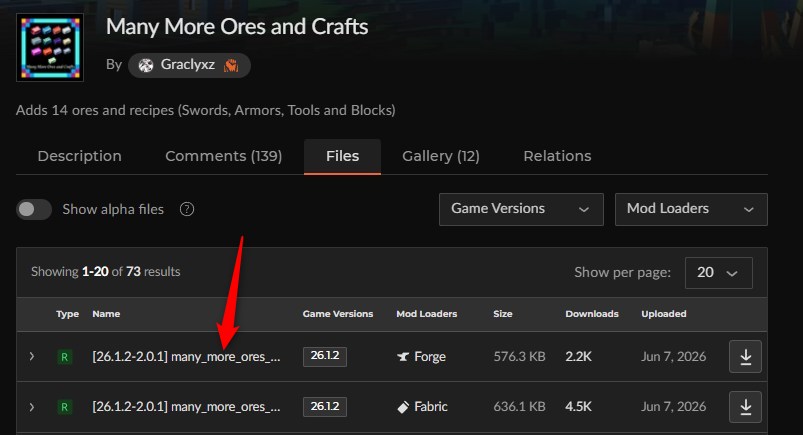Click the Jun 7, 2026 date in Forge row
Viewport: 803px width, 435px height.
[673, 356]
